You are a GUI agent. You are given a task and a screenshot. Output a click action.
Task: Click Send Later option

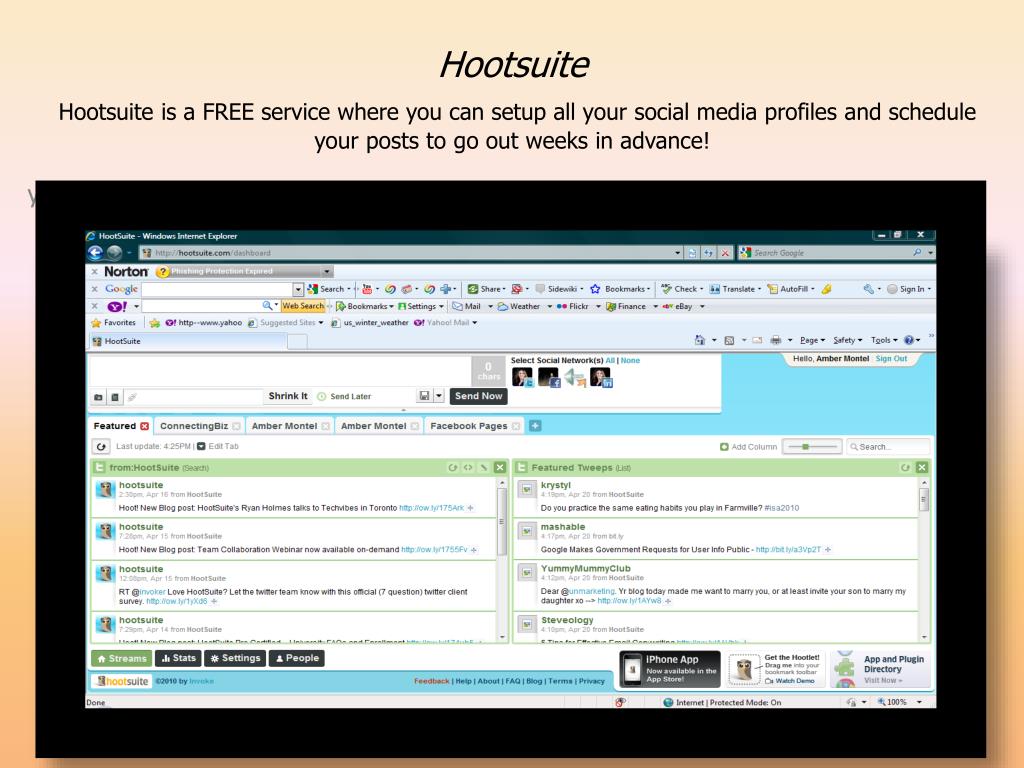tap(344, 396)
